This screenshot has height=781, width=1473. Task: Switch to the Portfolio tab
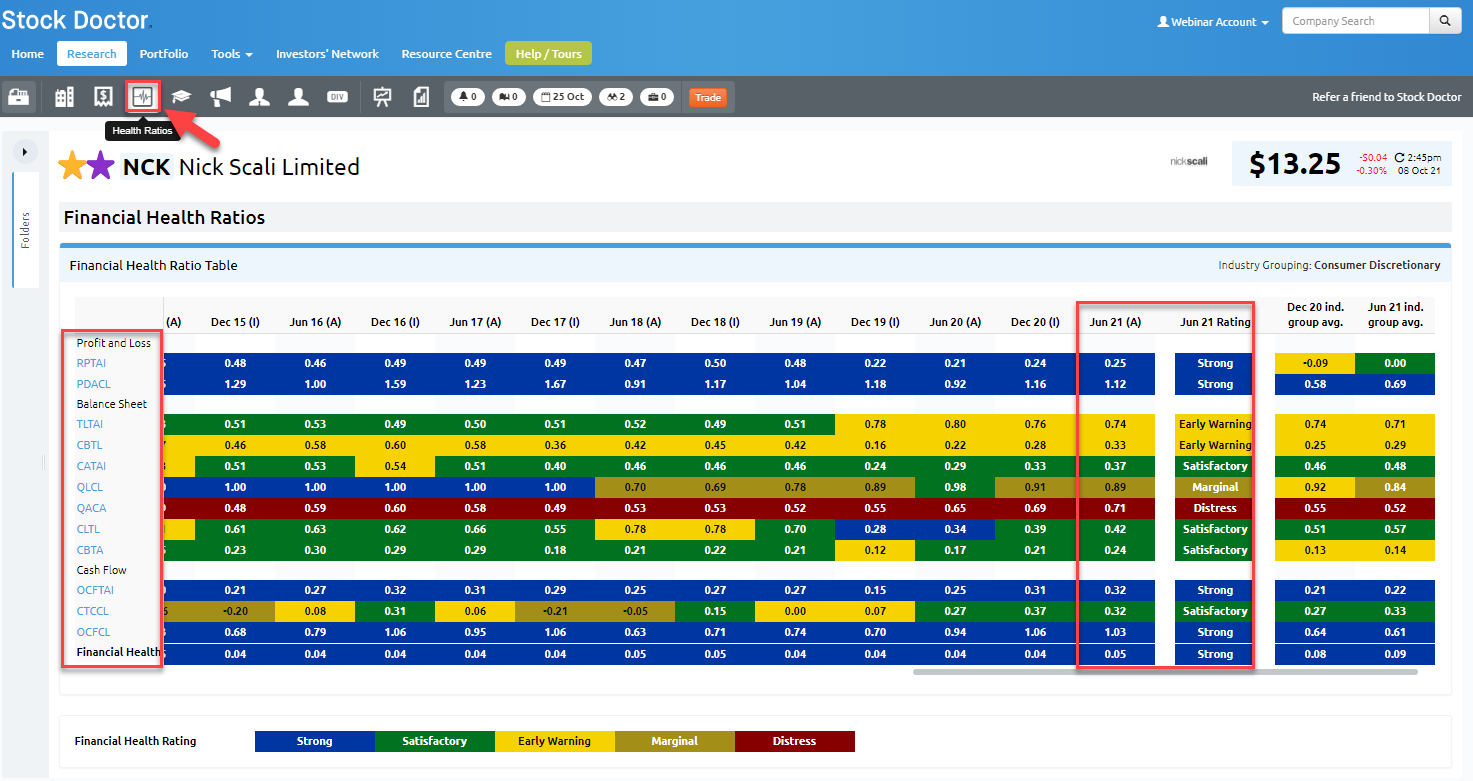[164, 54]
